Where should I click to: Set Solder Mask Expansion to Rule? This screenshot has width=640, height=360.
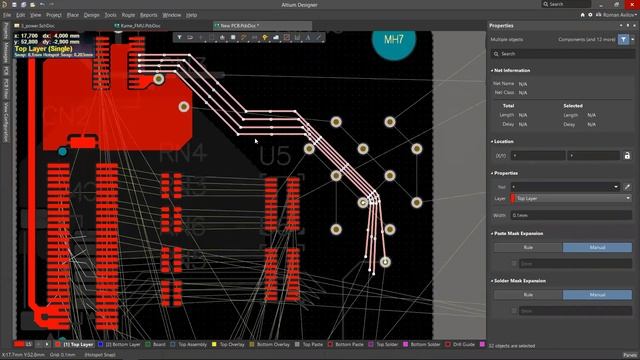tap(528, 295)
